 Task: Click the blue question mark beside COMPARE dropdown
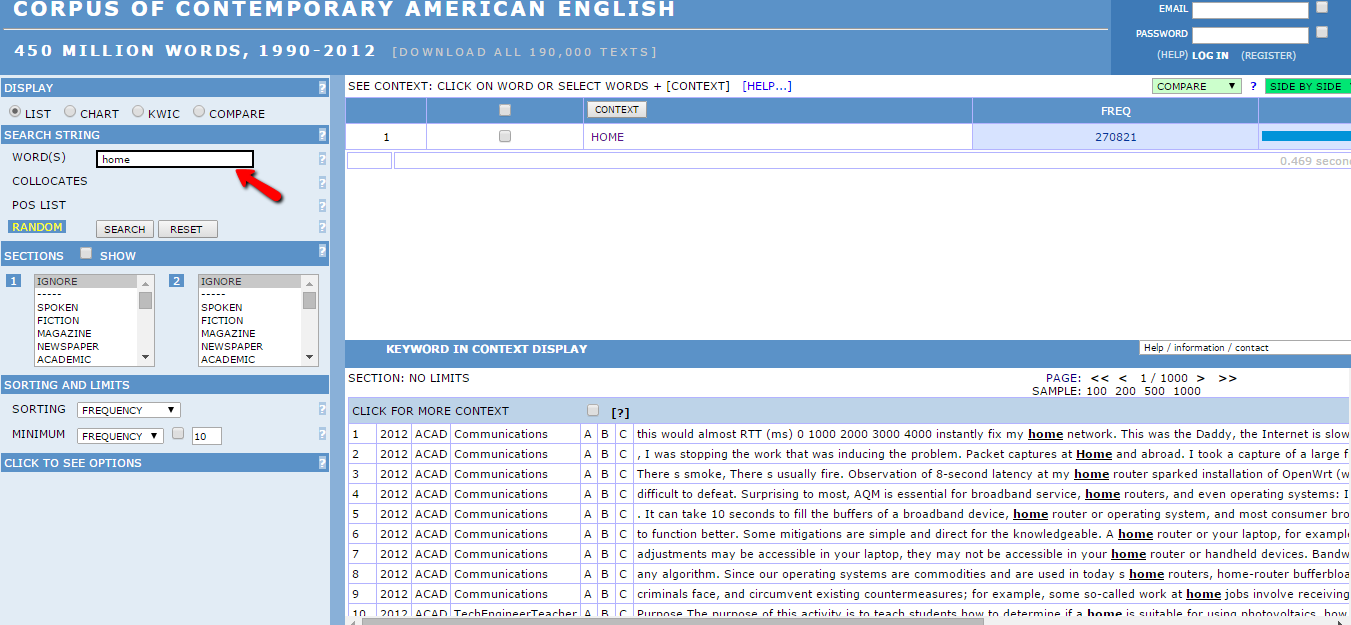[x=1252, y=87]
